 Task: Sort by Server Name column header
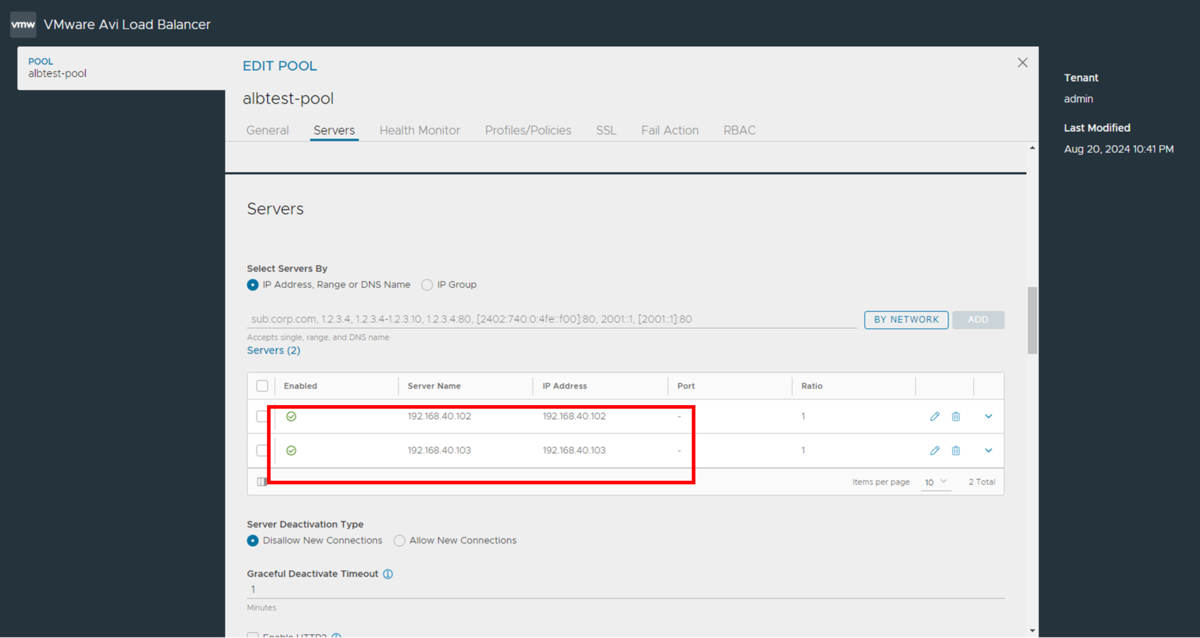click(434, 386)
